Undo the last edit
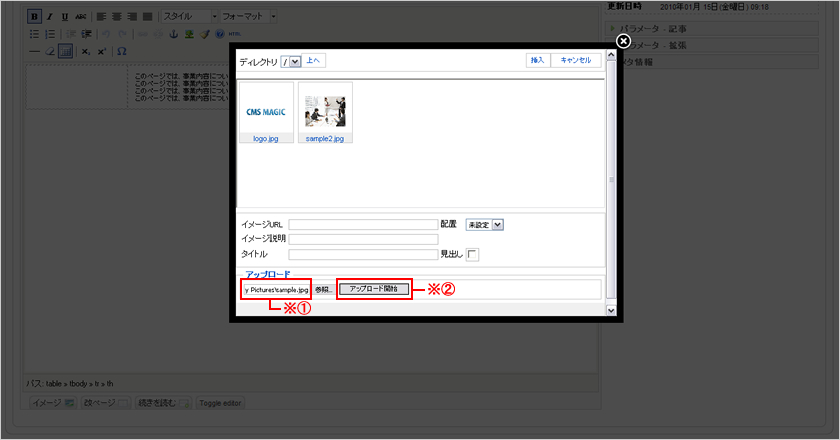This screenshot has width=840, height=440. [106, 34]
